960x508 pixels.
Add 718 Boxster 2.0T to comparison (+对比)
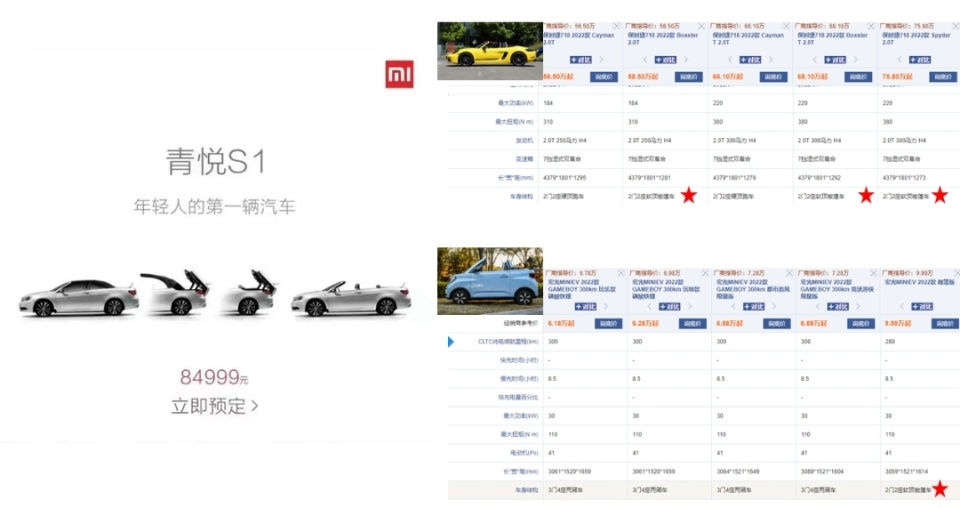[666, 59]
